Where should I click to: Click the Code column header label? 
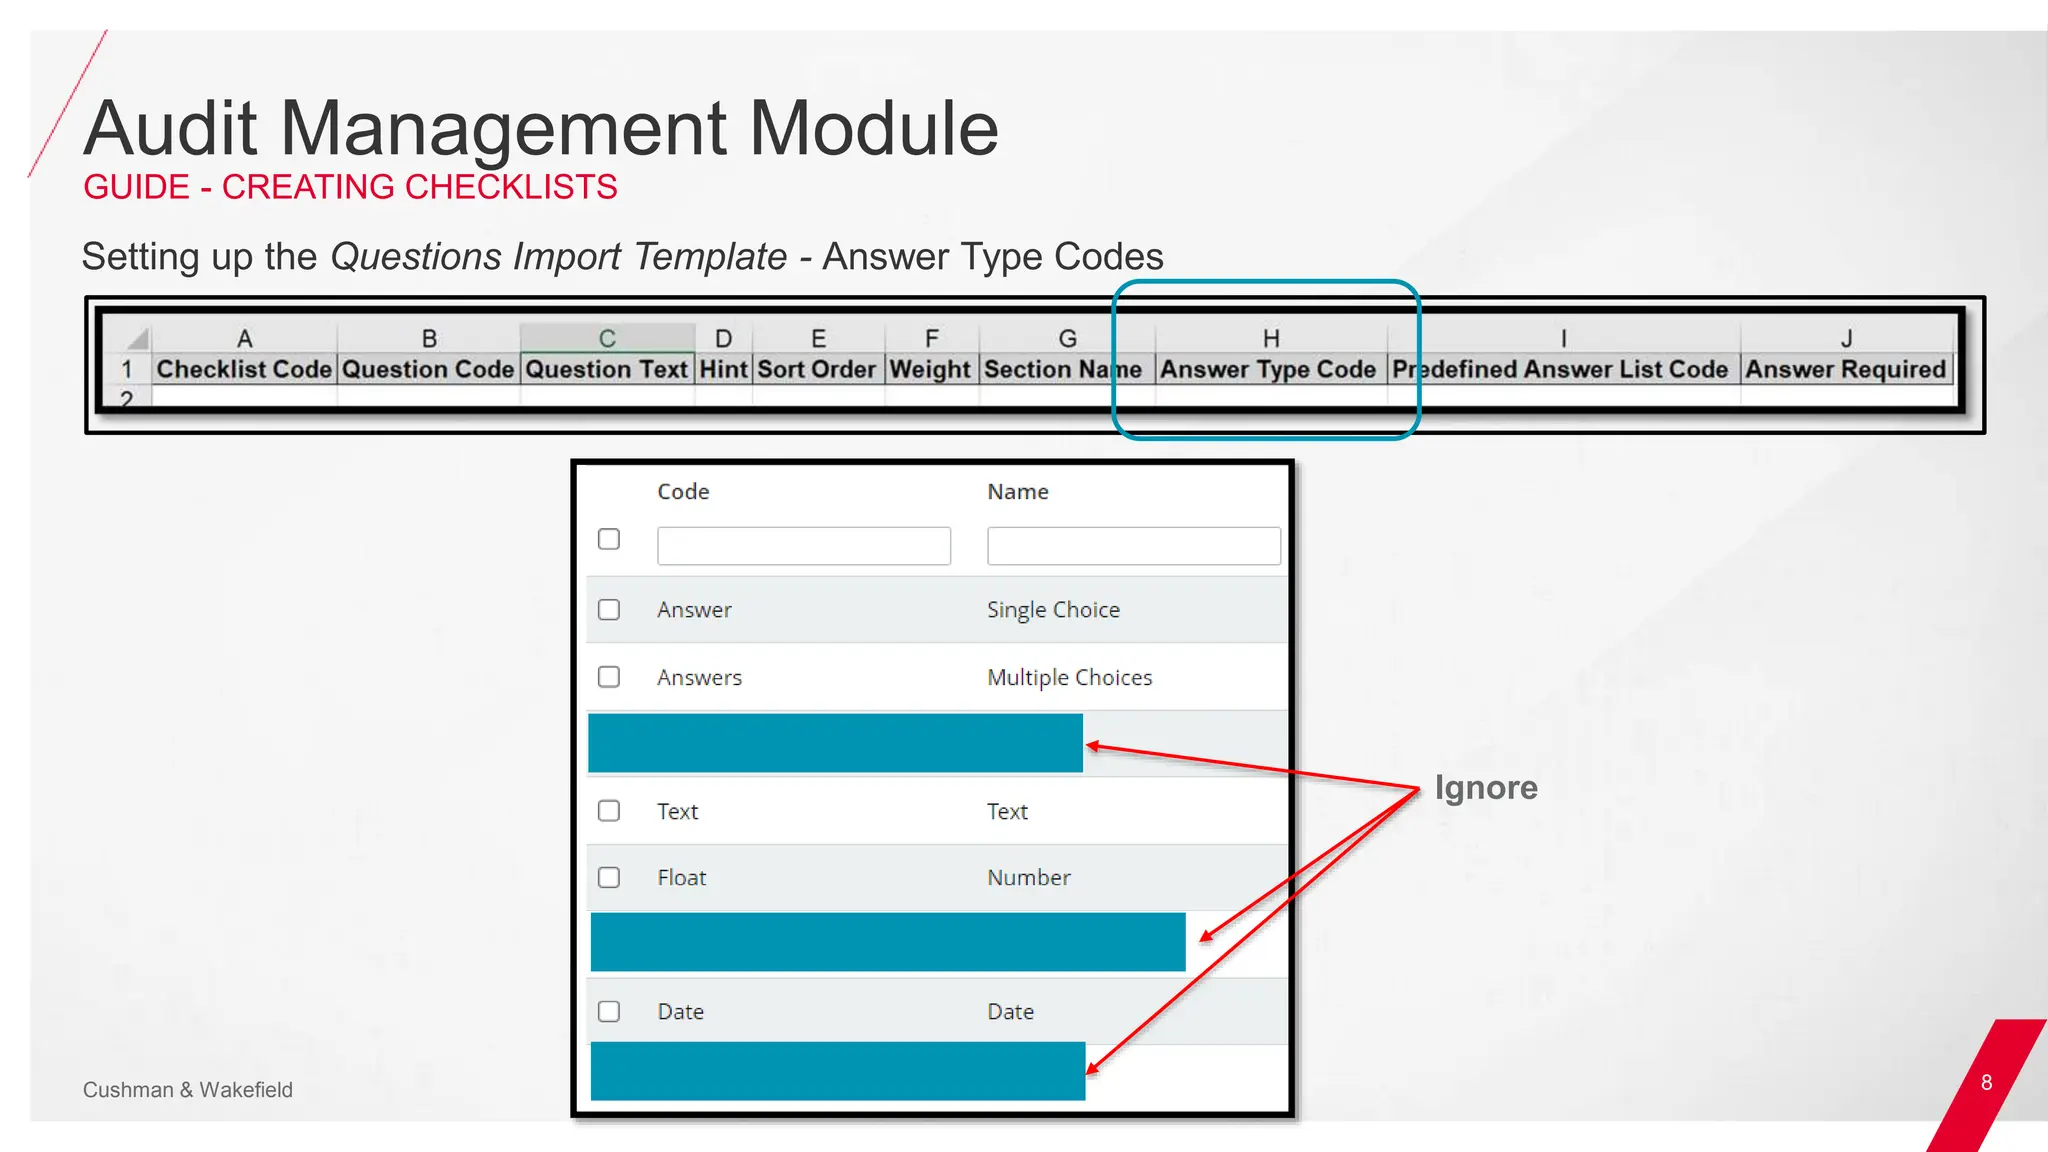click(683, 492)
